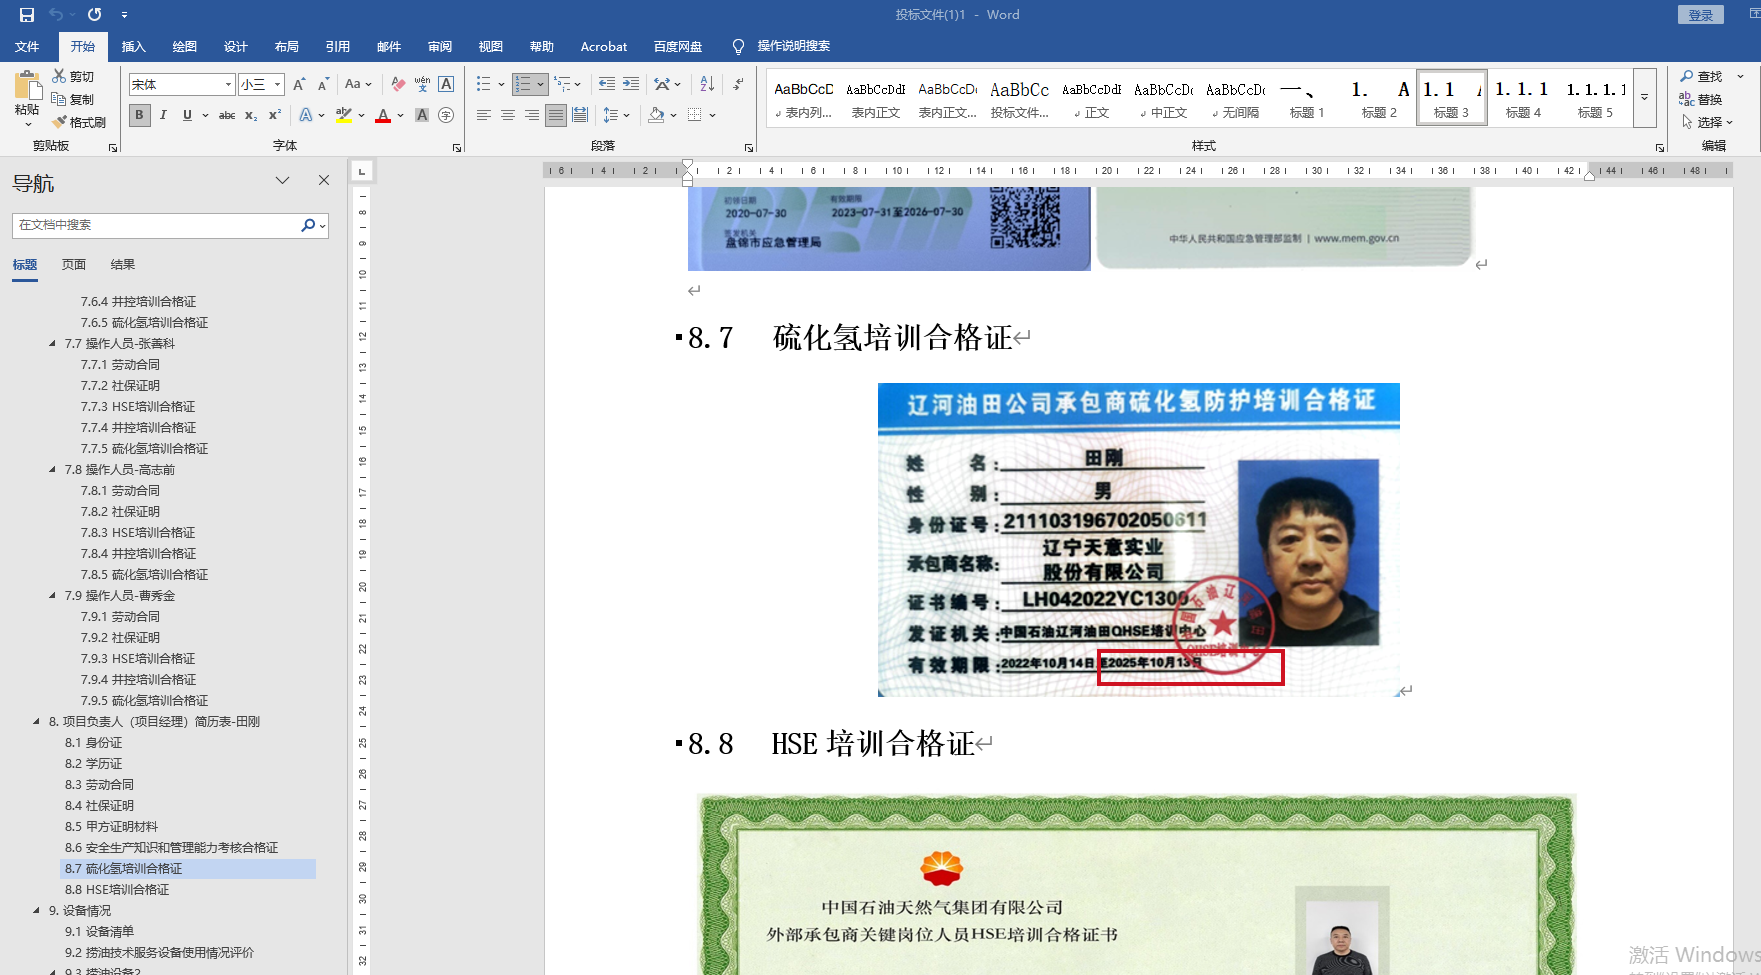Click the paragraph shading paint bucket
The image size is (1761, 975).
[656, 115]
